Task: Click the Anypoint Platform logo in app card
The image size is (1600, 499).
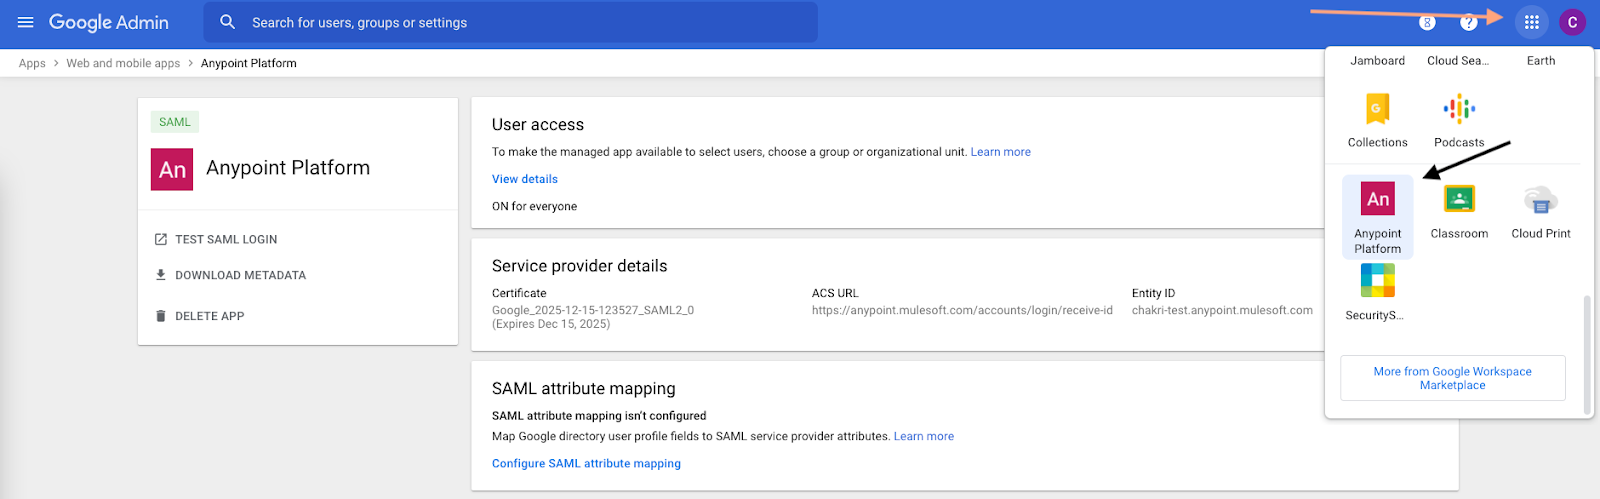Action: (172, 169)
